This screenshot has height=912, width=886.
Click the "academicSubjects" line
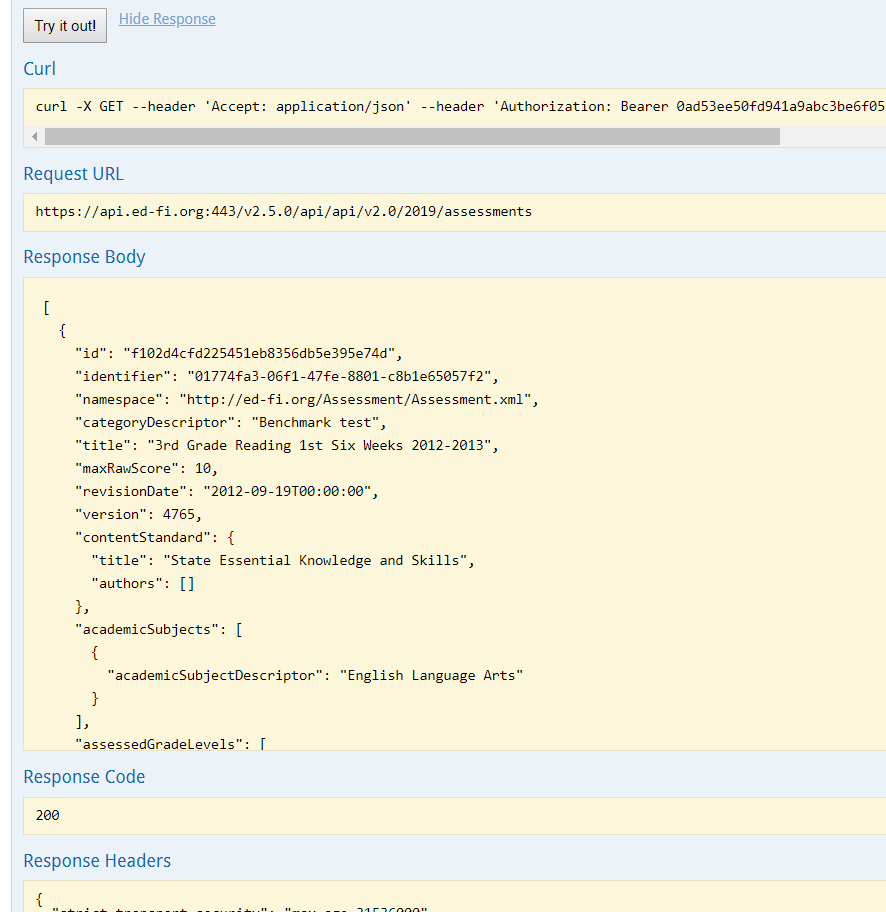click(x=159, y=629)
